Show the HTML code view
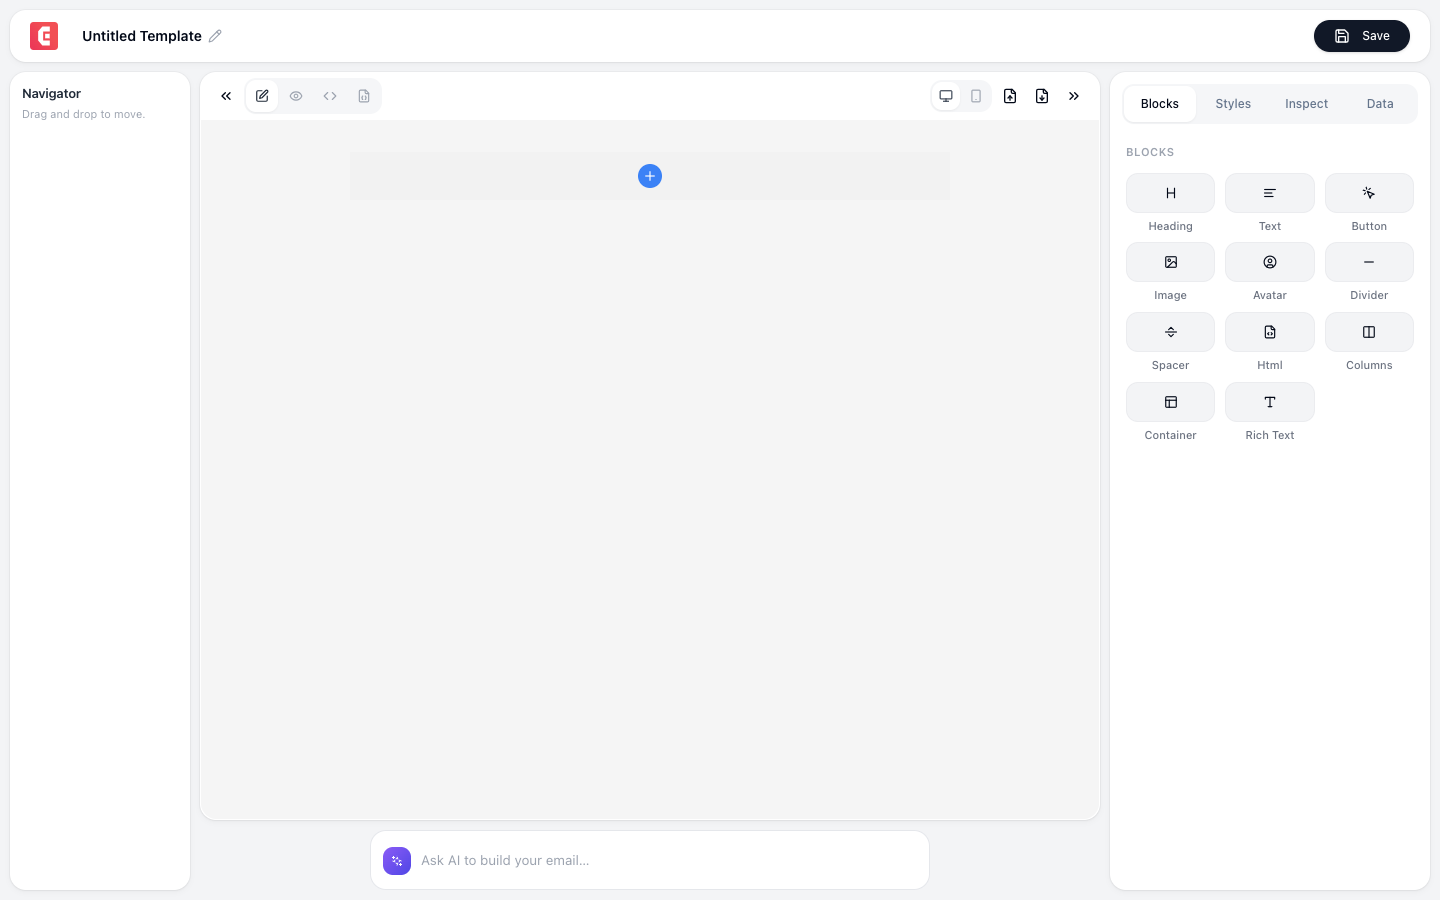1440x900 pixels. 330,96
